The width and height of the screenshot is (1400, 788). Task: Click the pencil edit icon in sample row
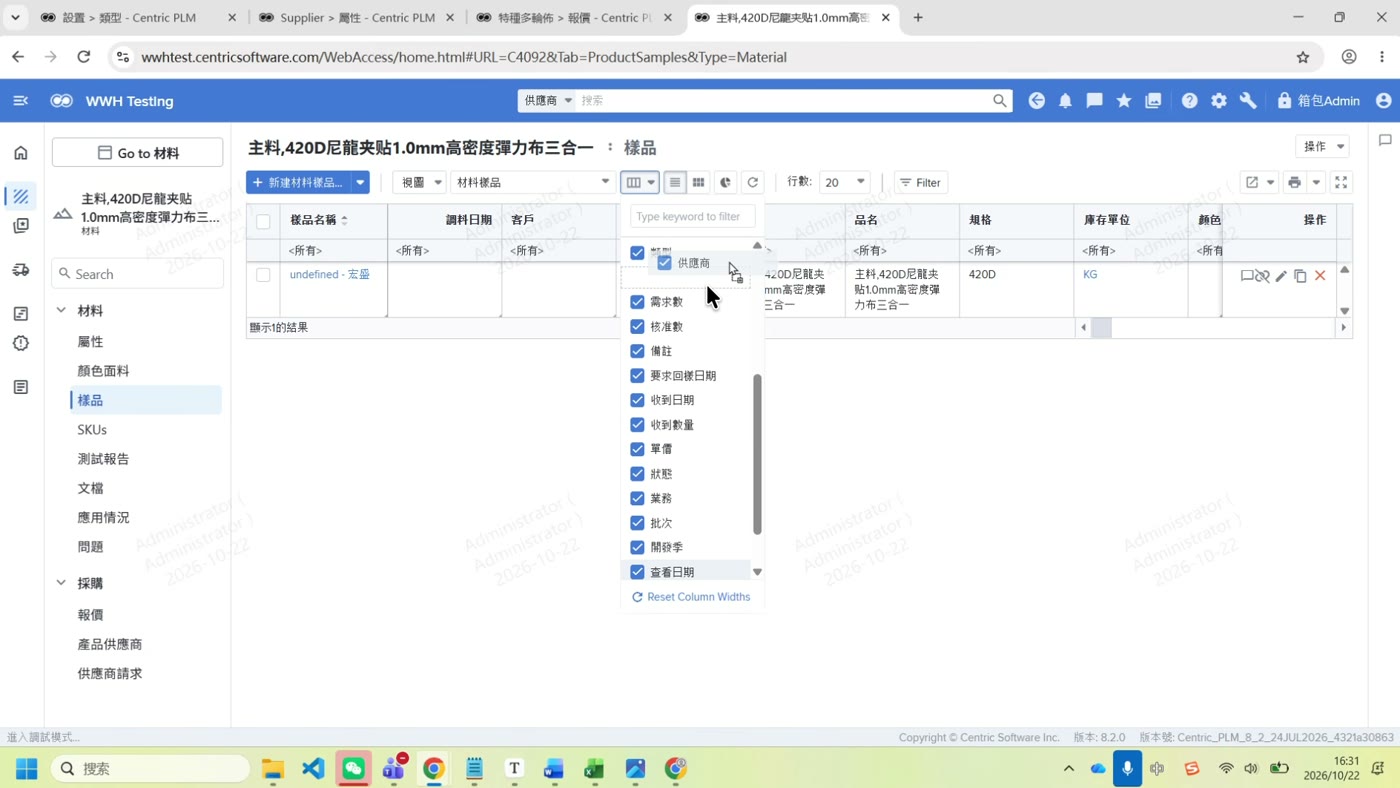click(x=1281, y=276)
